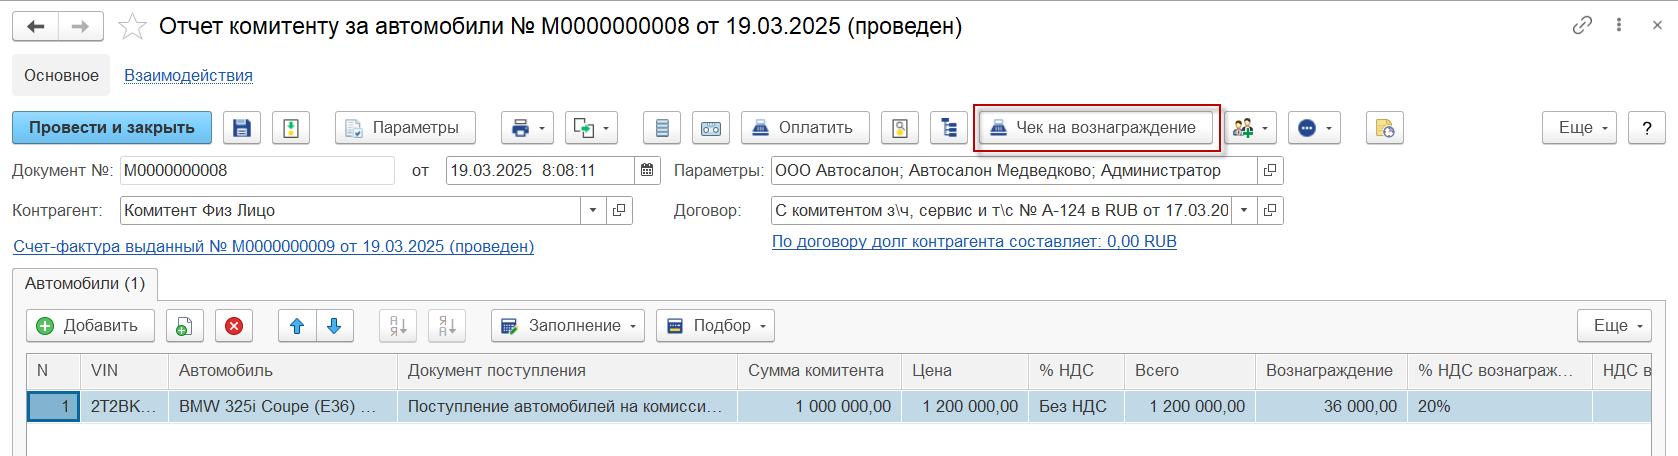Image resolution: width=1678 pixels, height=456 pixels.
Task: Click the Контрагент field
Action: 350,211
